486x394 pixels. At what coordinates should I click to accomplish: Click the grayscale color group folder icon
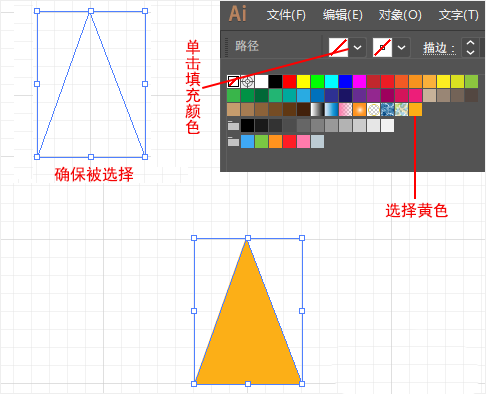tap(233, 126)
